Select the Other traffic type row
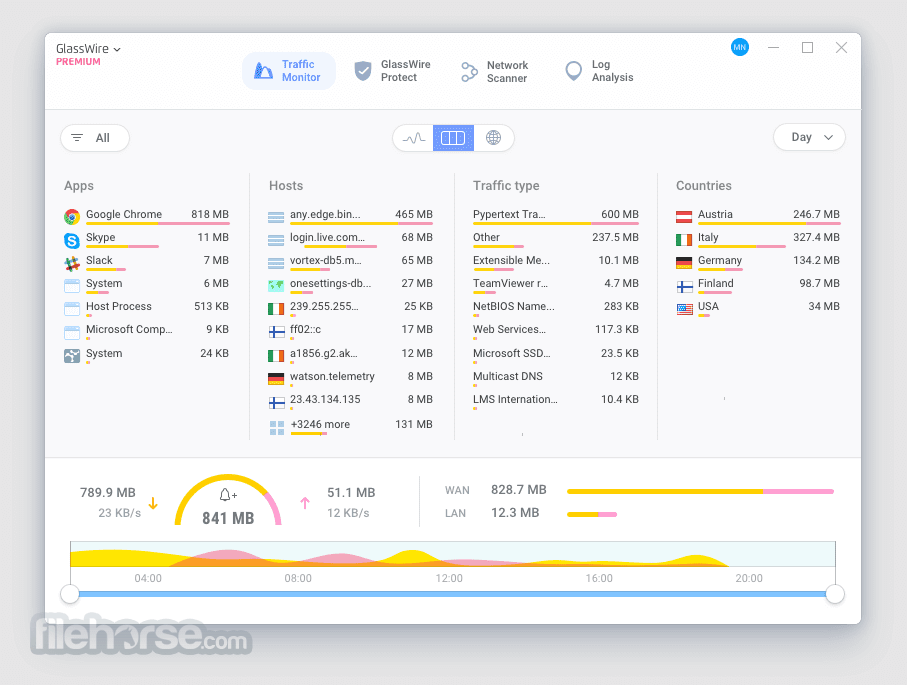The width and height of the screenshot is (907, 685). click(x=555, y=238)
